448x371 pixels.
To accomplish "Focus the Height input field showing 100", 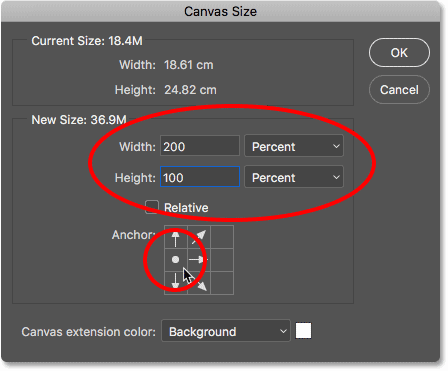I will (x=200, y=177).
